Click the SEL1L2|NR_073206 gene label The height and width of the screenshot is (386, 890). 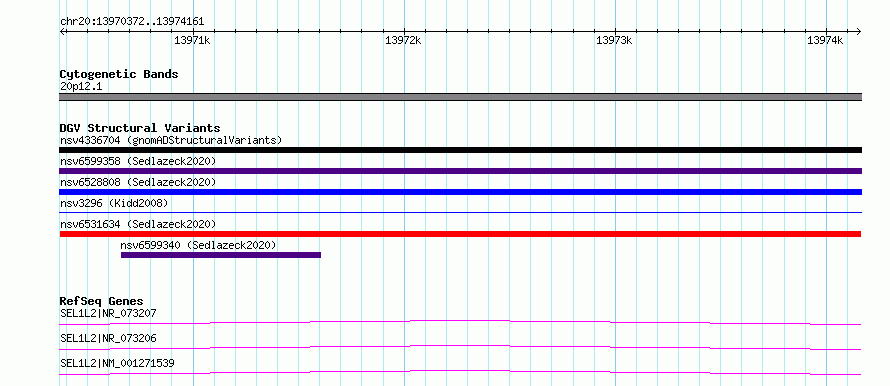108,338
